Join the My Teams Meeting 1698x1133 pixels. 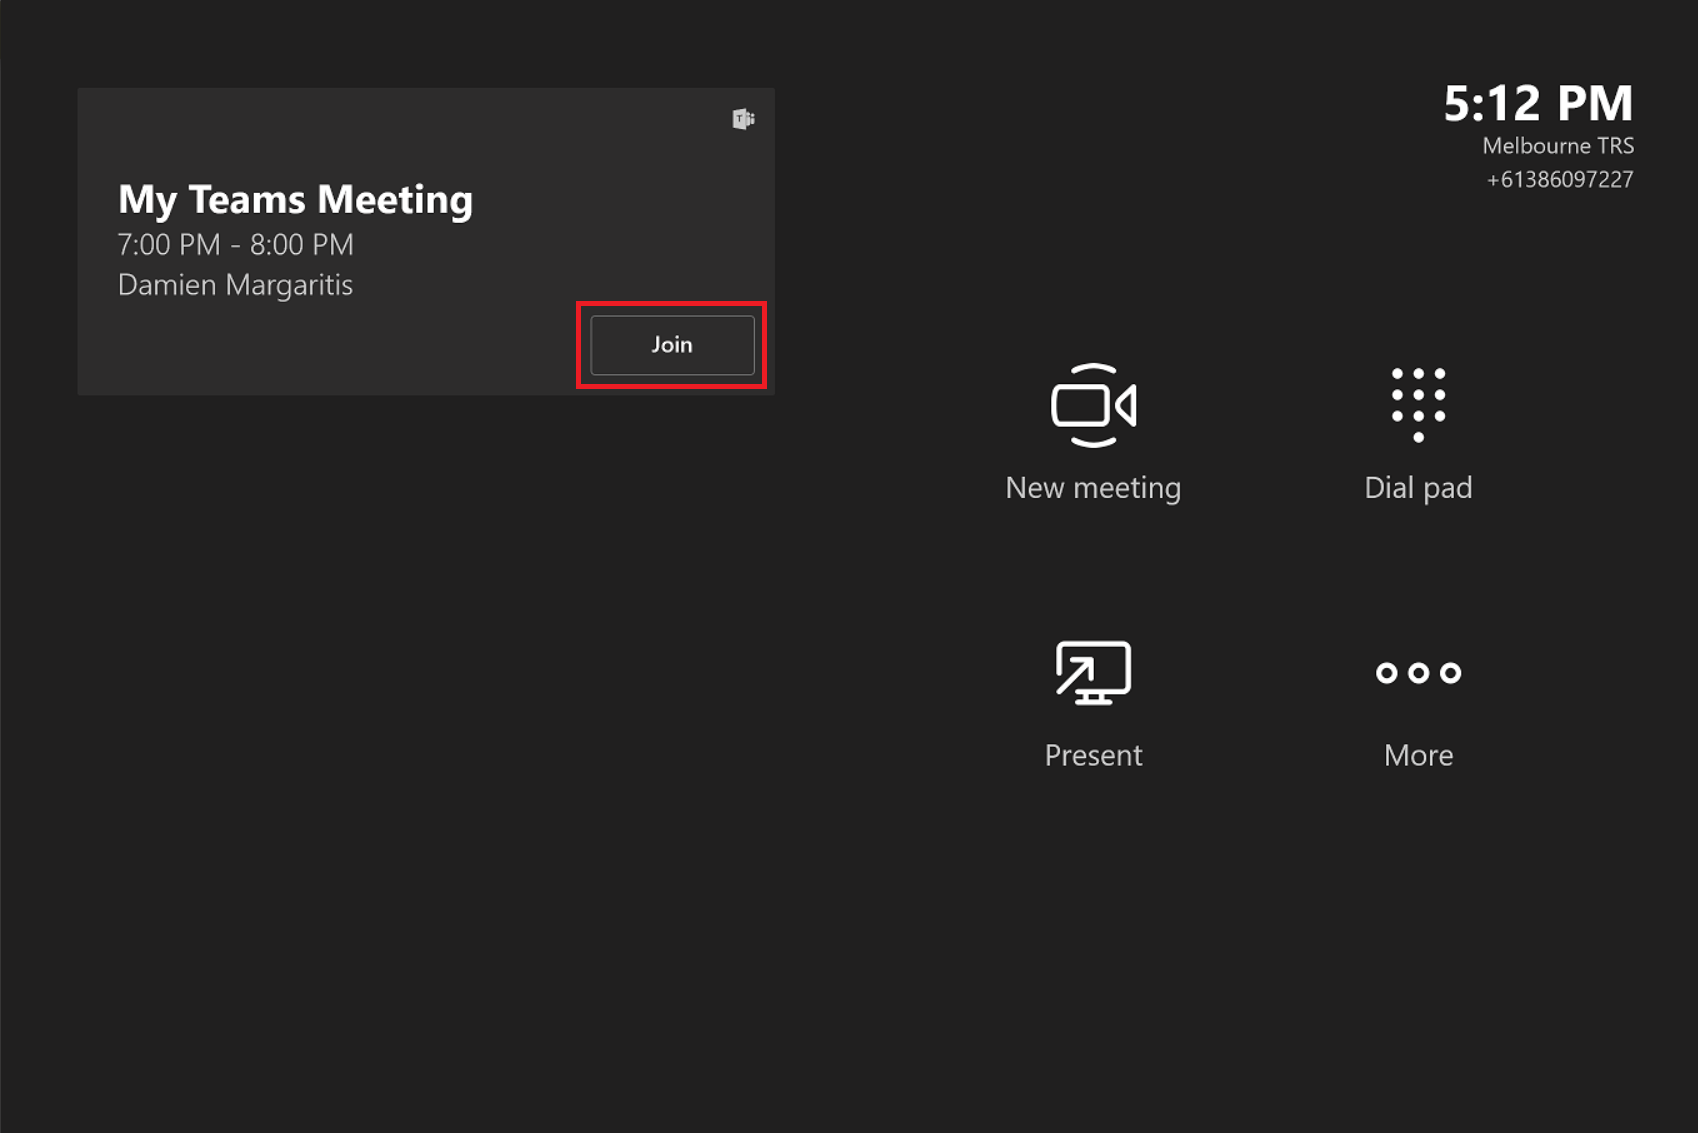(670, 344)
